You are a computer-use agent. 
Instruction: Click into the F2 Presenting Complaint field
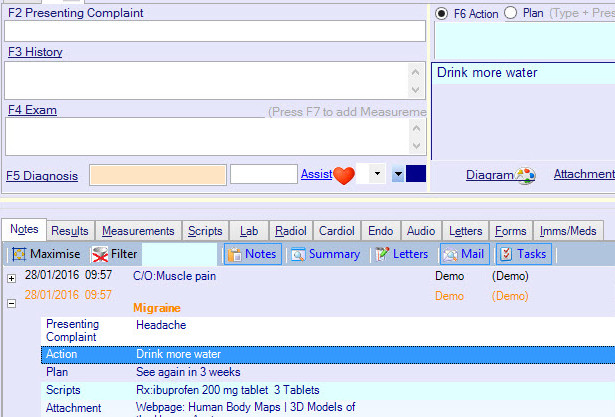click(215, 31)
